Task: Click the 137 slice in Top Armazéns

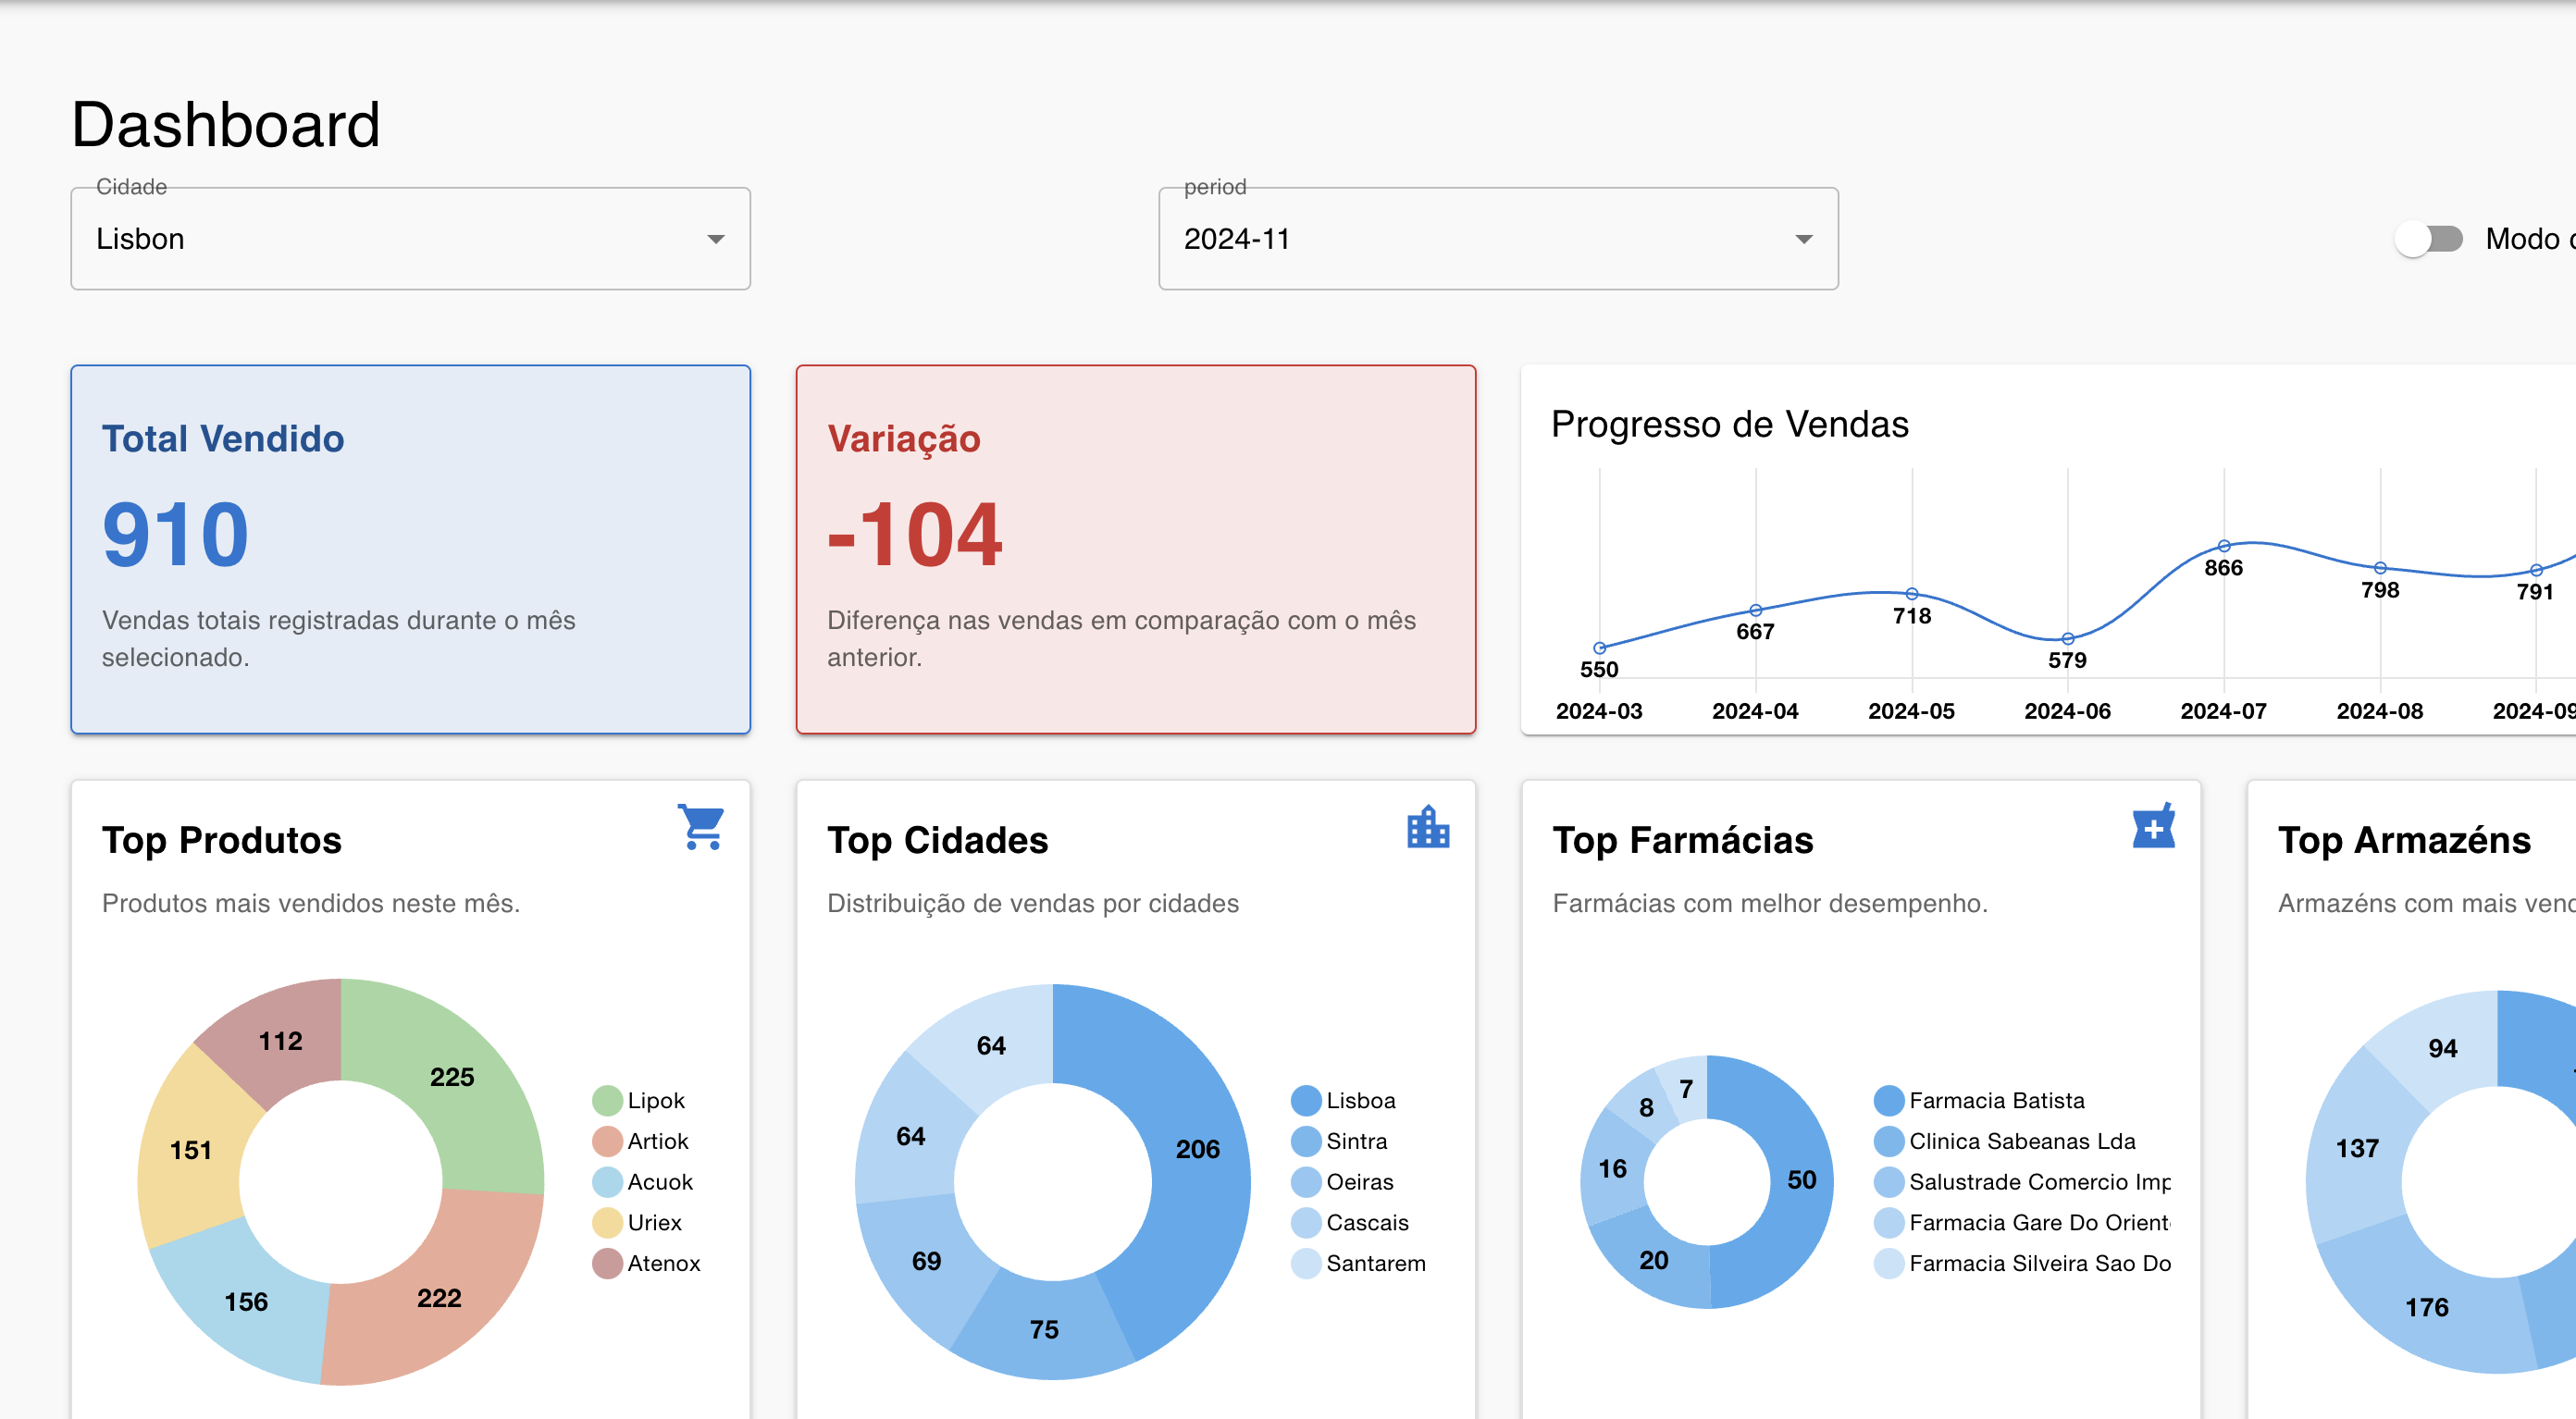Action: pos(2357,1149)
